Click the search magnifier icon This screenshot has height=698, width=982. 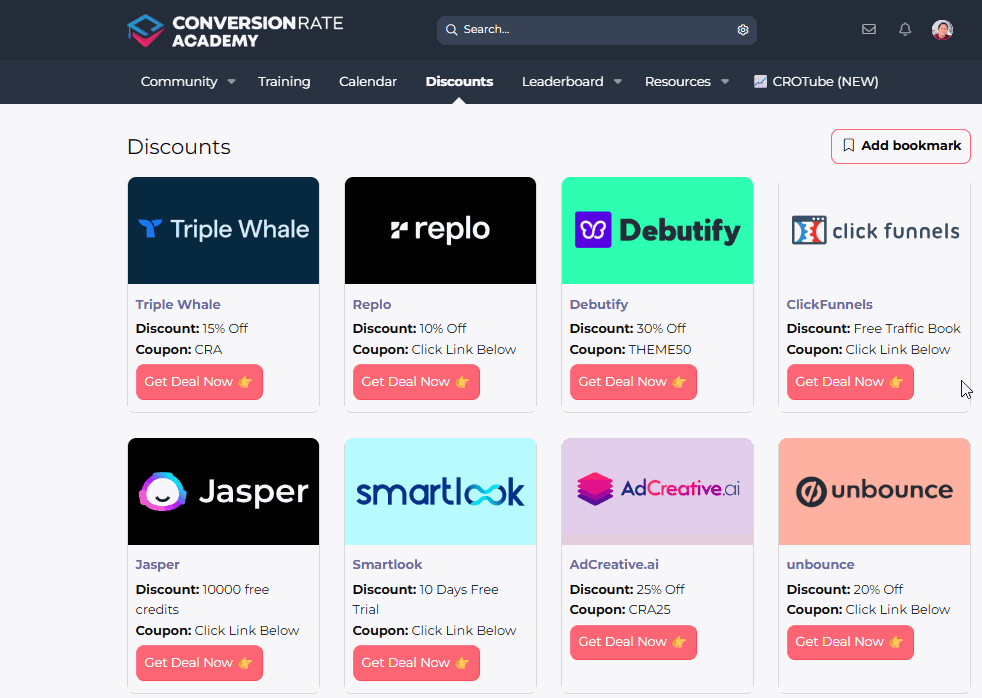[451, 30]
